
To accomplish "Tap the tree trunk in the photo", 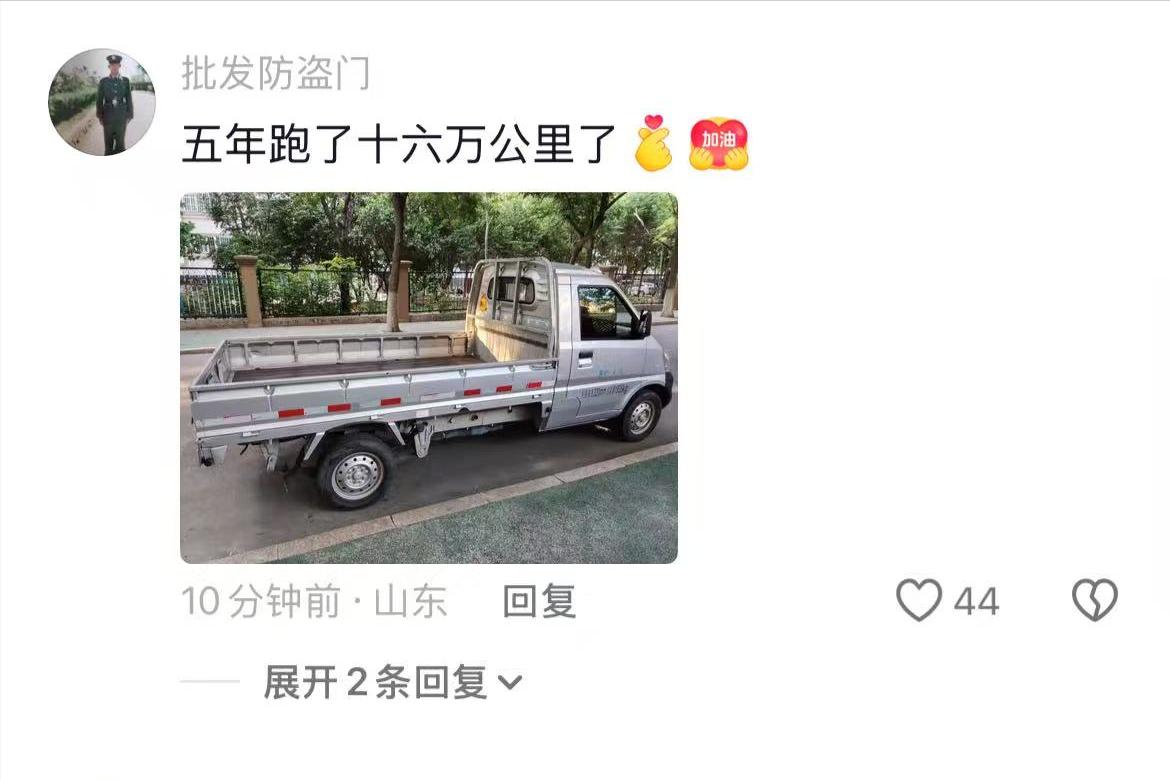I will click(395, 261).
